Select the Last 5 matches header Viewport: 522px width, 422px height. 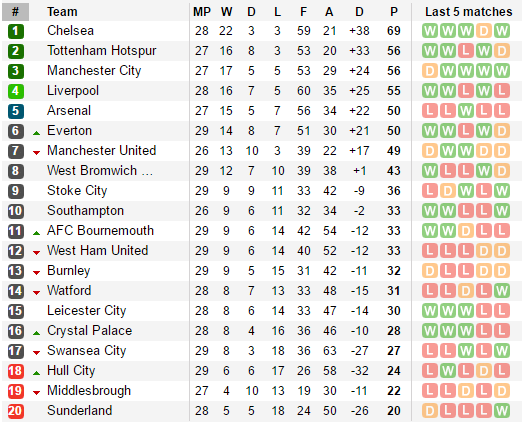point(468,12)
